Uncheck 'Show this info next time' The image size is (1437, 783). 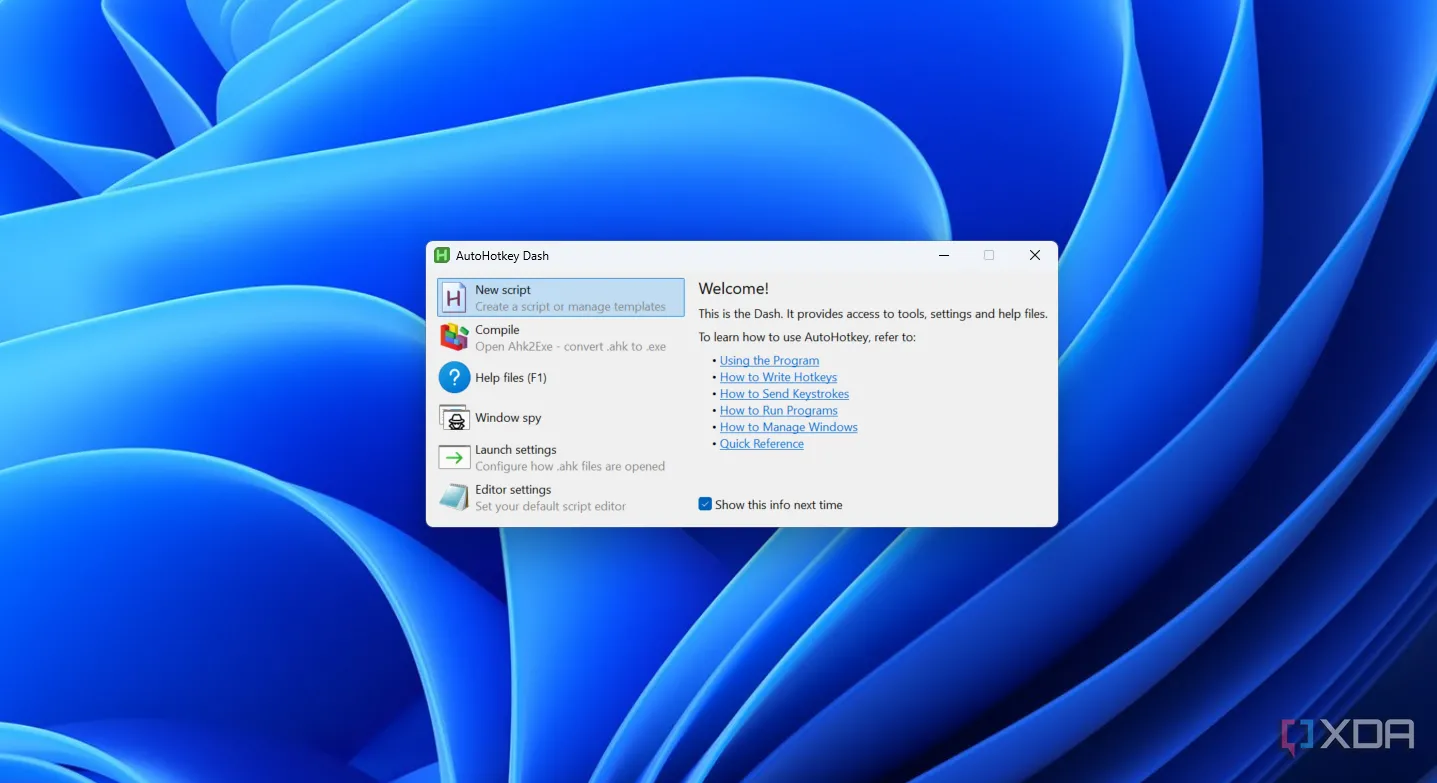point(705,505)
